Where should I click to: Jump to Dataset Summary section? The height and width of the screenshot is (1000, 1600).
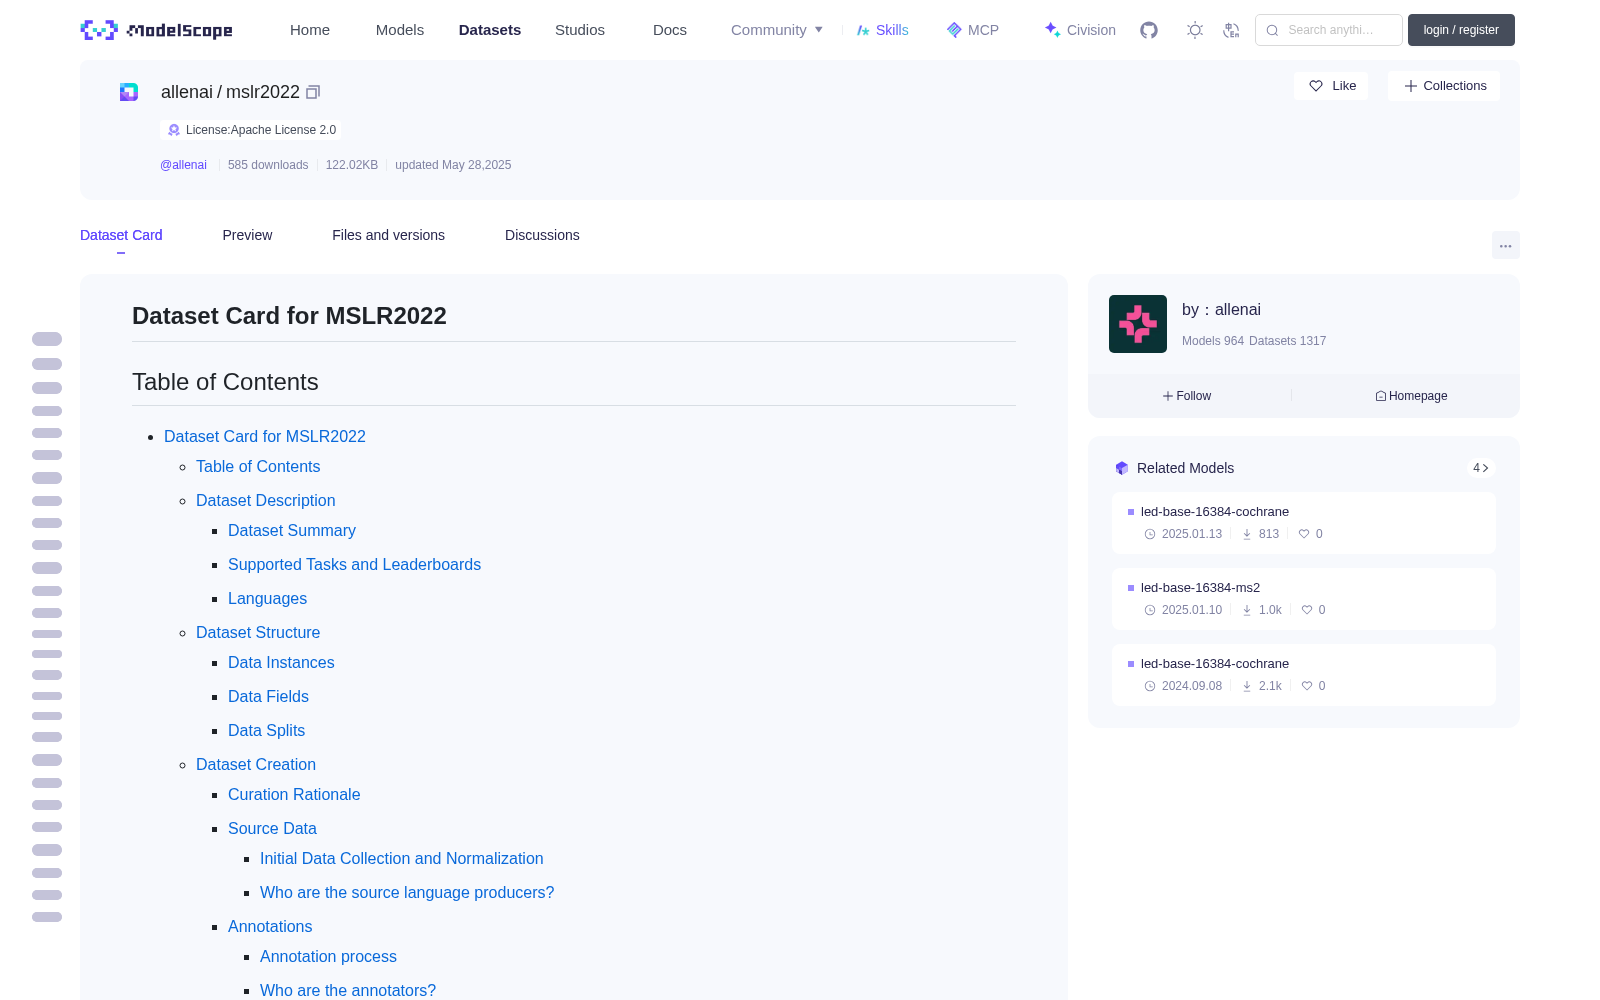click(x=292, y=530)
